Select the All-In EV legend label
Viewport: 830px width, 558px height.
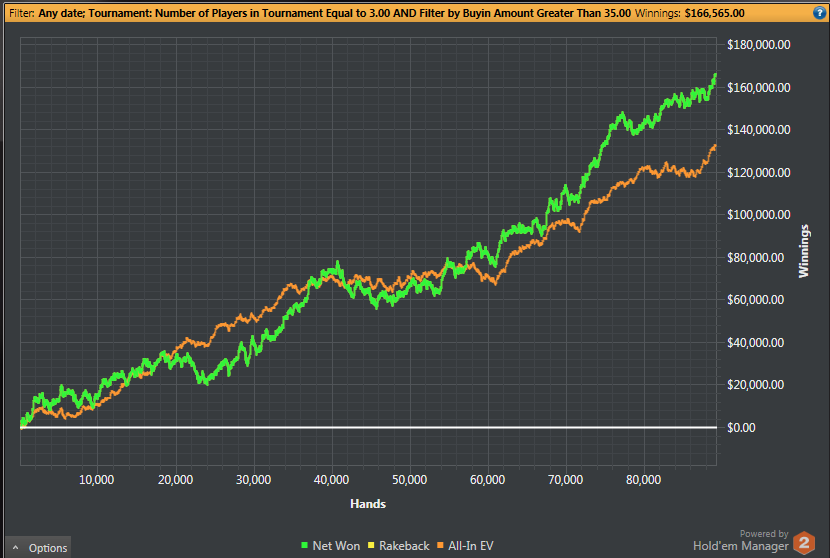[x=471, y=546]
